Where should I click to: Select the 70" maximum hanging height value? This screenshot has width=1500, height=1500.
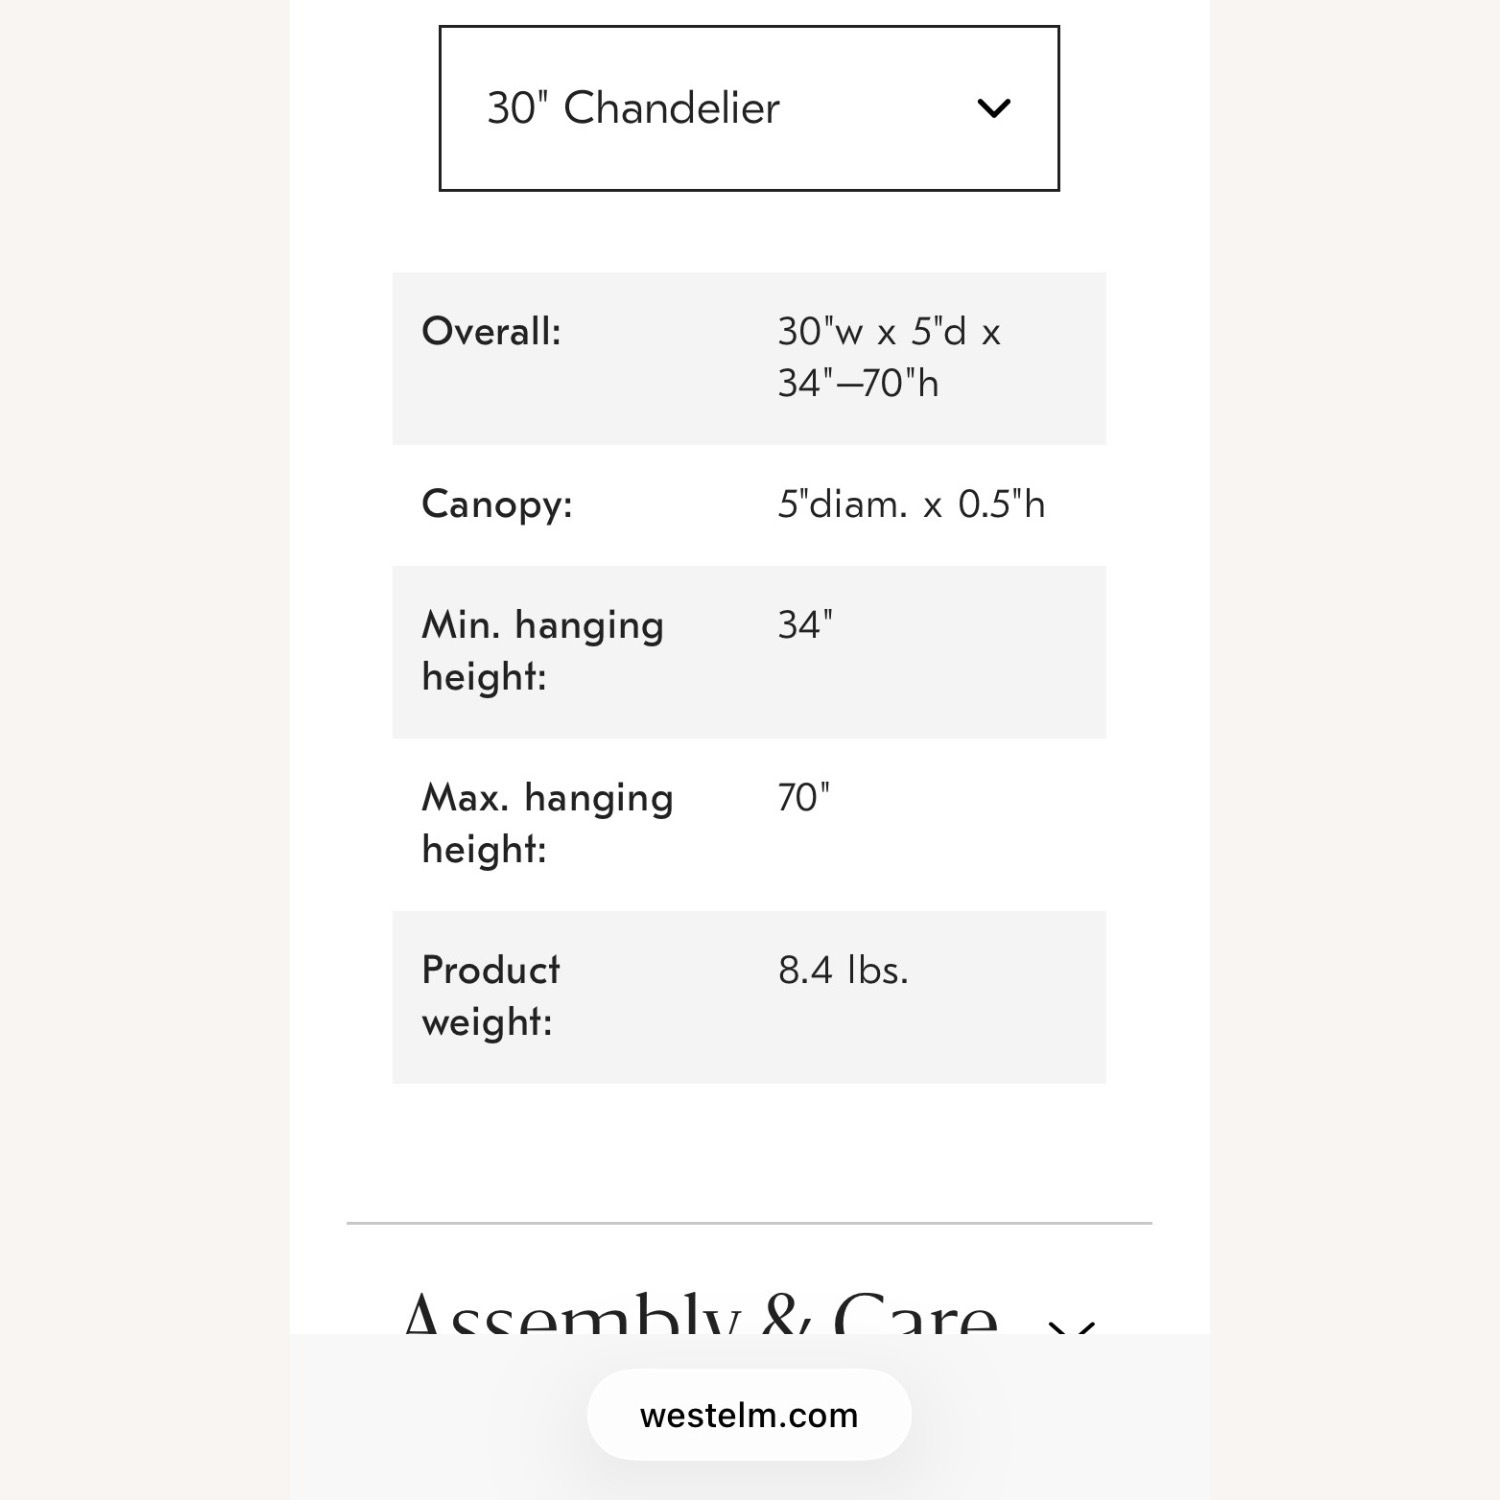[803, 798]
